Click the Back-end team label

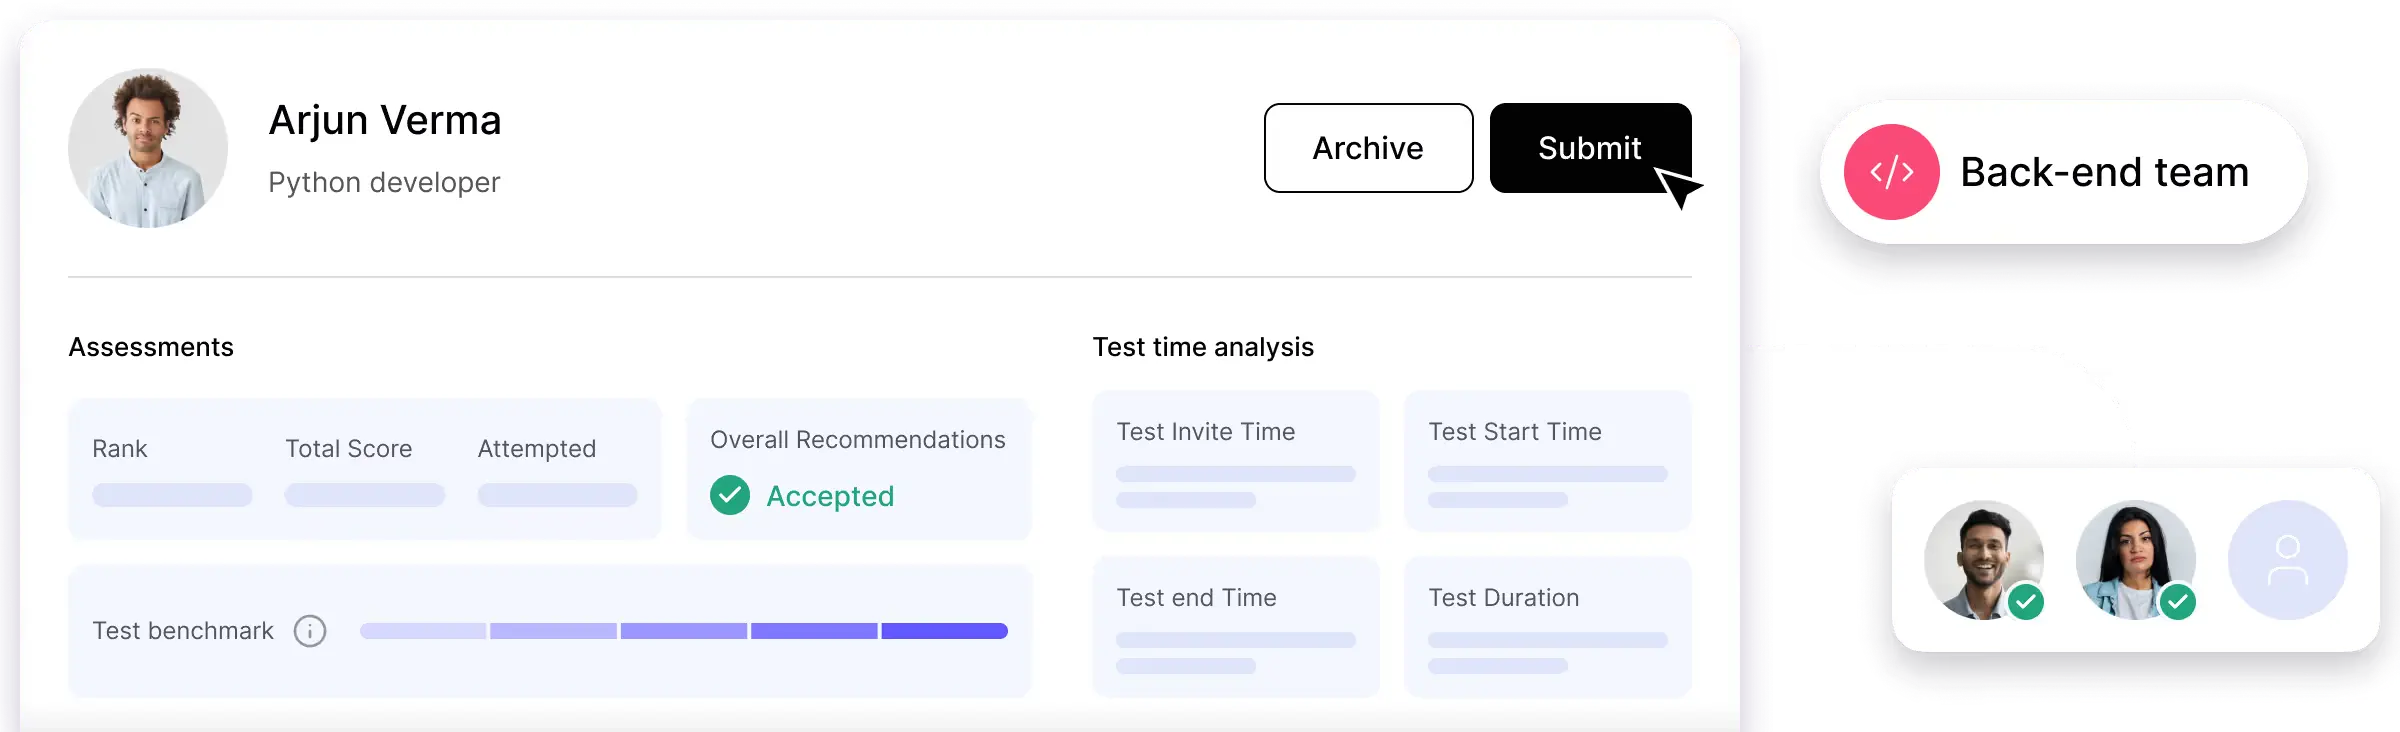coord(2104,172)
